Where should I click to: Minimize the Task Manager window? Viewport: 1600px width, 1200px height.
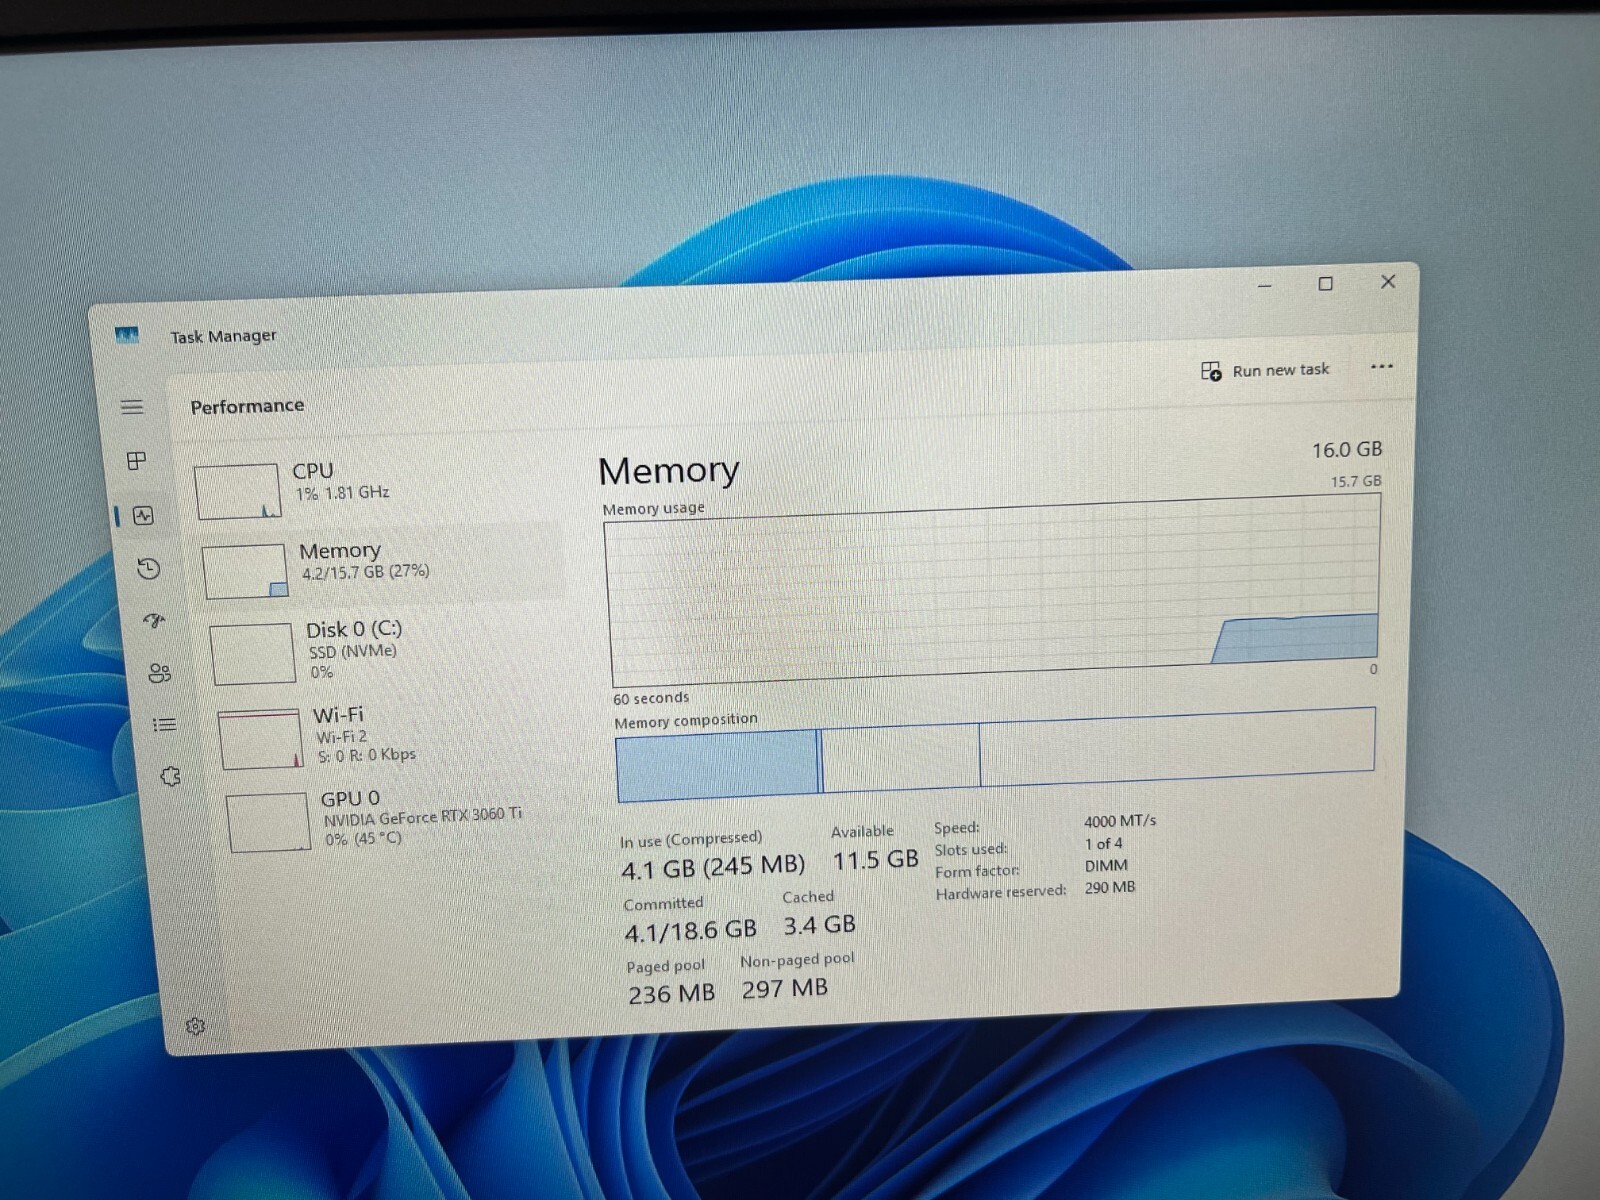[x=1265, y=286]
